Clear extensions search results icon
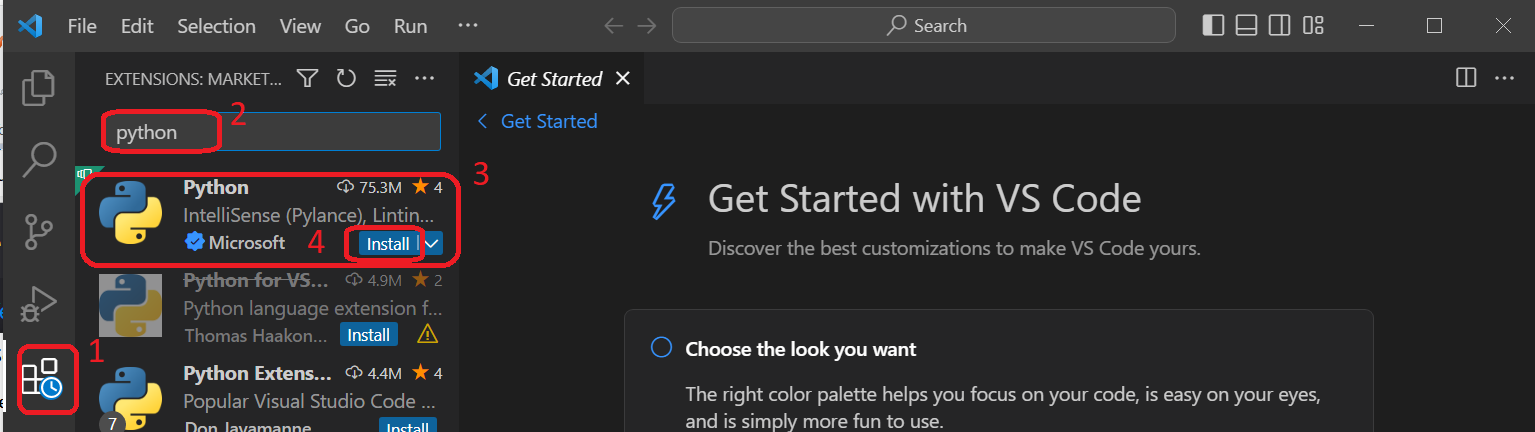This screenshot has height=432, width=1535. 385,78
